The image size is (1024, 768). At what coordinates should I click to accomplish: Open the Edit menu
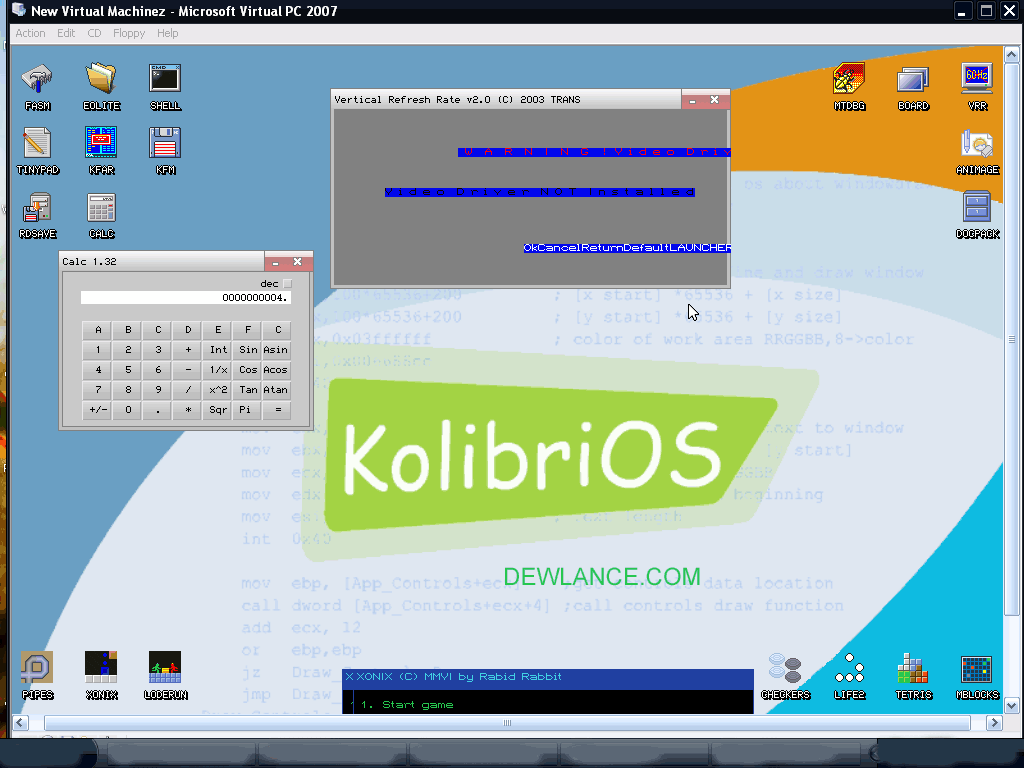coord(66,33)
